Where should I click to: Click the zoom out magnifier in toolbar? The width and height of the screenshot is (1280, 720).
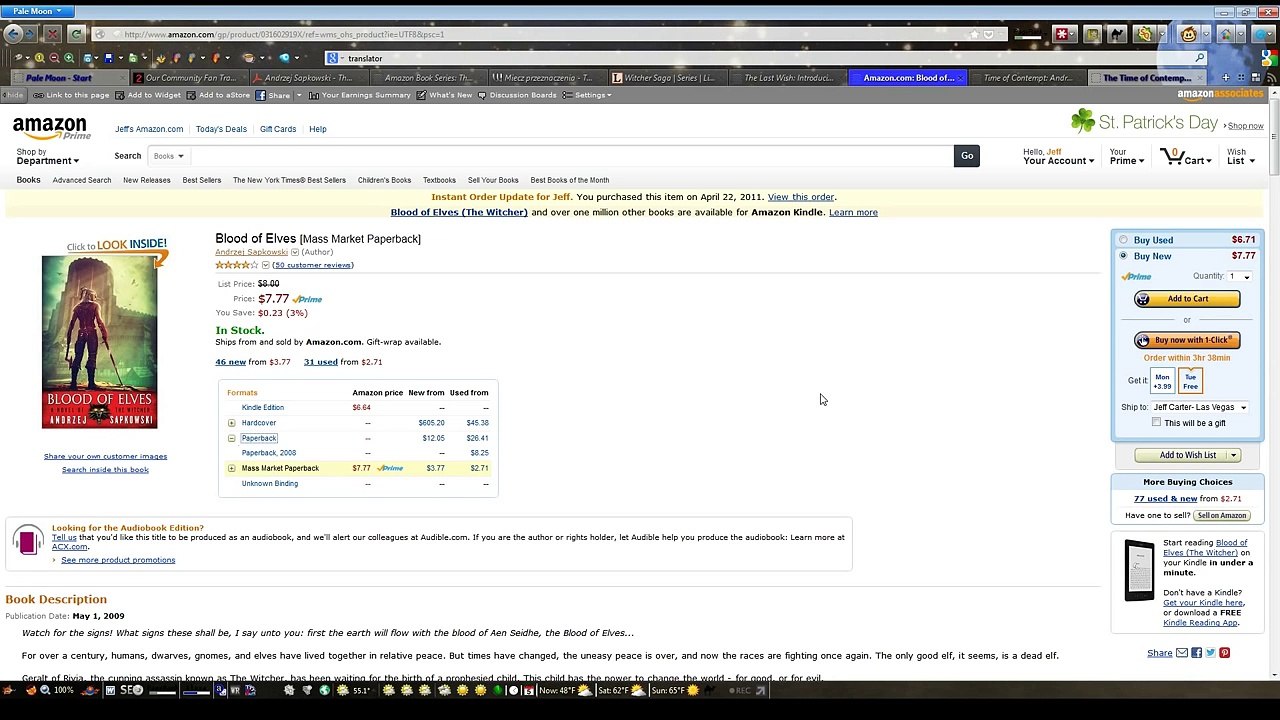tap(54, 58)
